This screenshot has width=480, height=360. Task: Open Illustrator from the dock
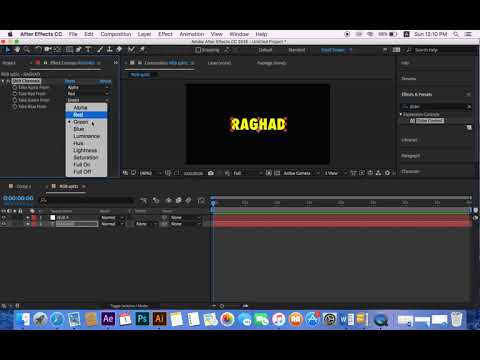click(159, 319)
